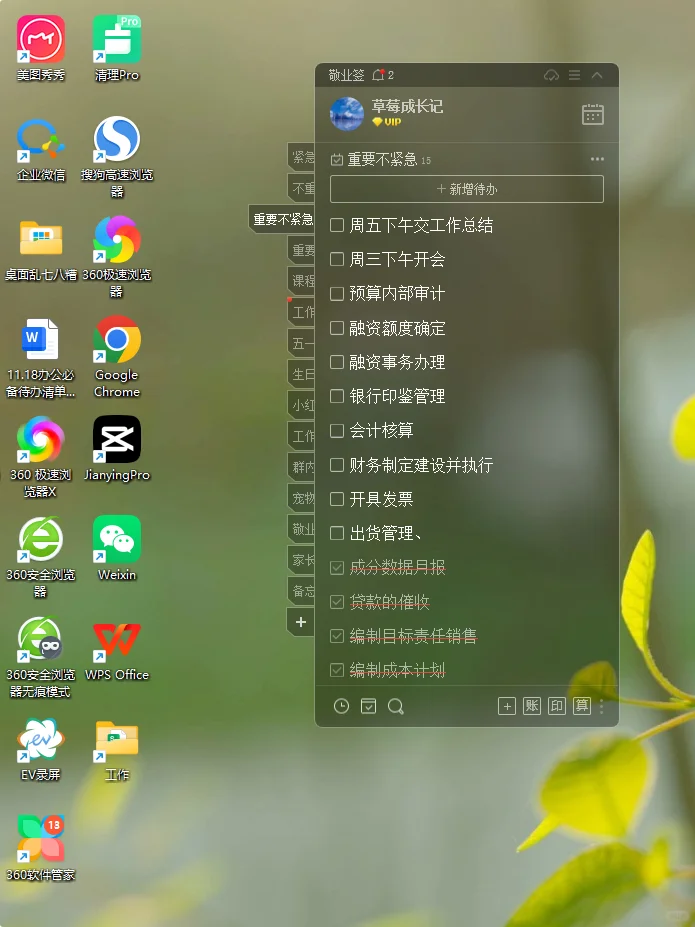Select the Weixin desktop icon
This screenshot has height=927, width=695.
117,548
